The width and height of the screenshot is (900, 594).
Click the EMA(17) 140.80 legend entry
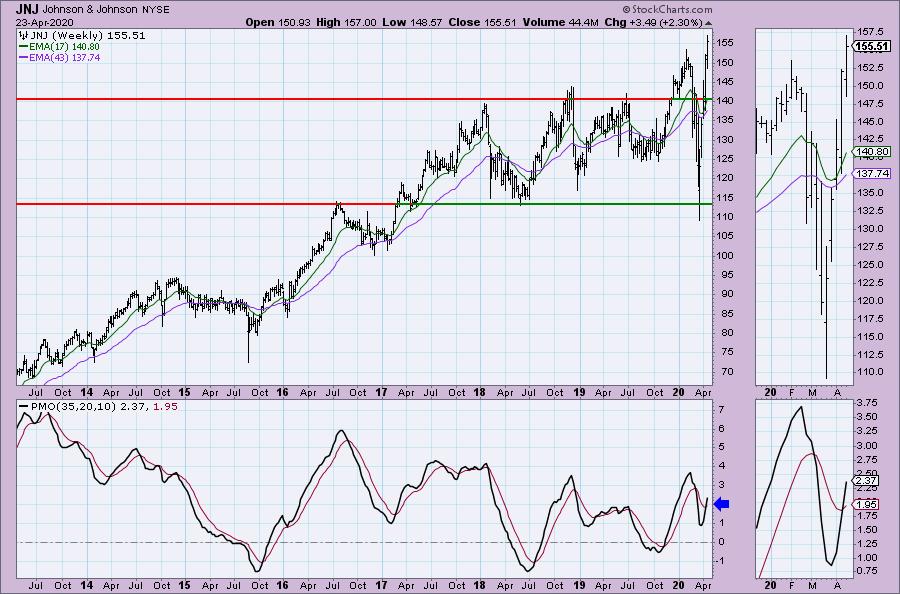59,47
